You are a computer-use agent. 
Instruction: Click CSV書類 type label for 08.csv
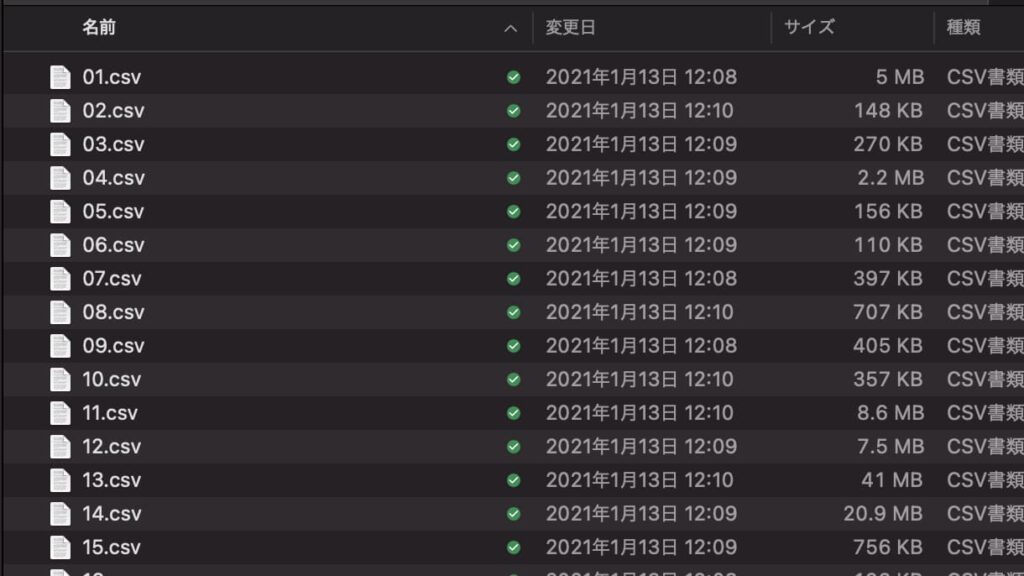(985, 312)
